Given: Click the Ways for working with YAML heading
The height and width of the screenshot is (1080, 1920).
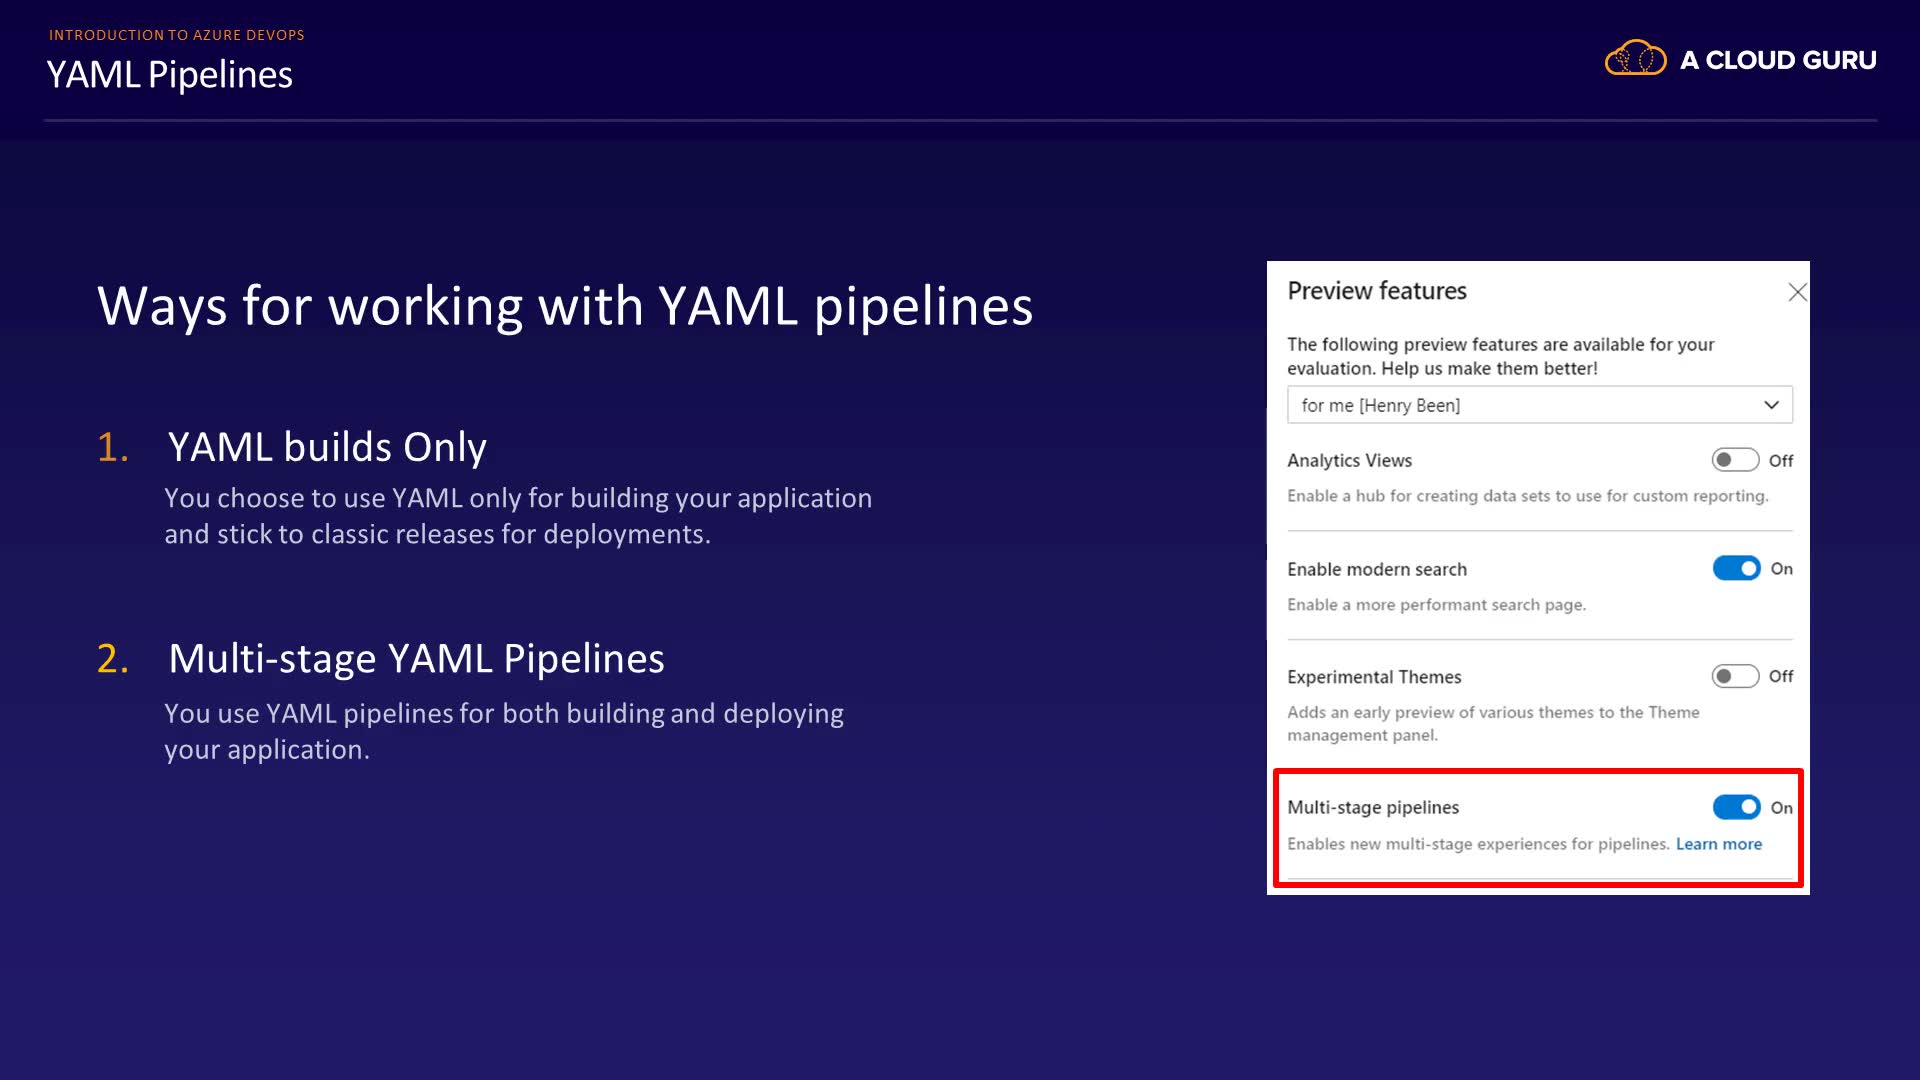Looking at the screenshot, I should (565, 306).
